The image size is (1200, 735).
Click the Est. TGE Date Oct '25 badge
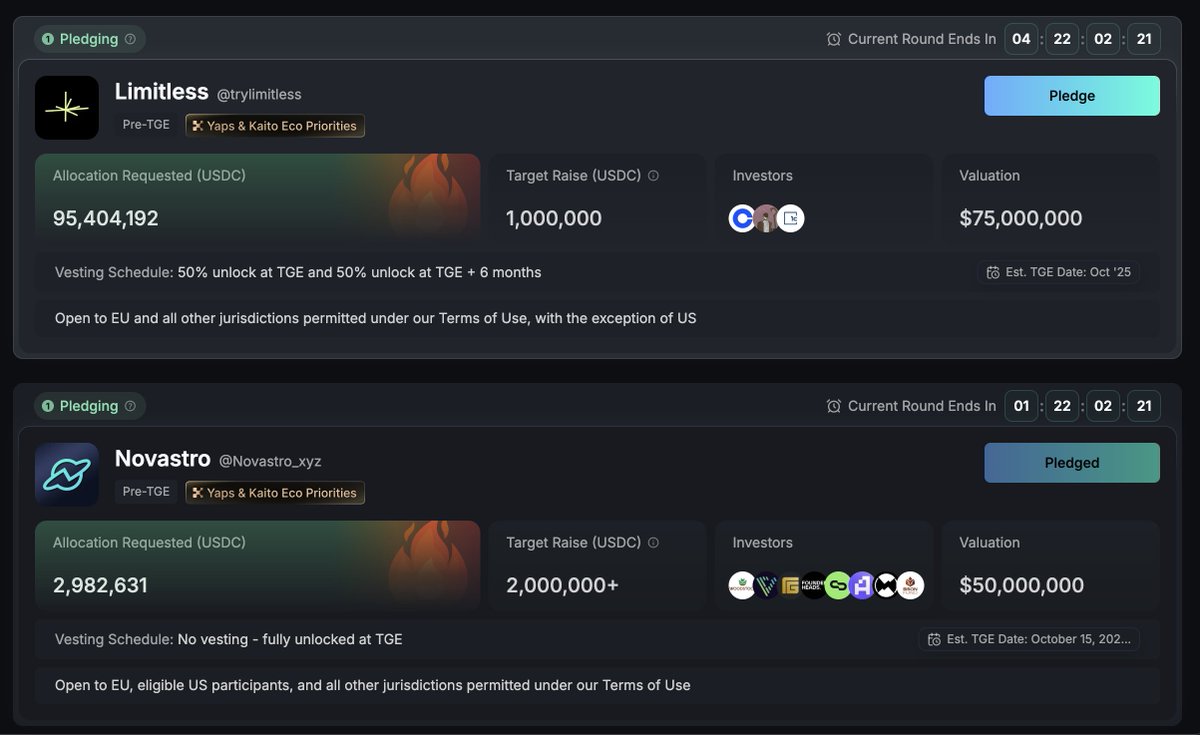[x=1058, y=272]
